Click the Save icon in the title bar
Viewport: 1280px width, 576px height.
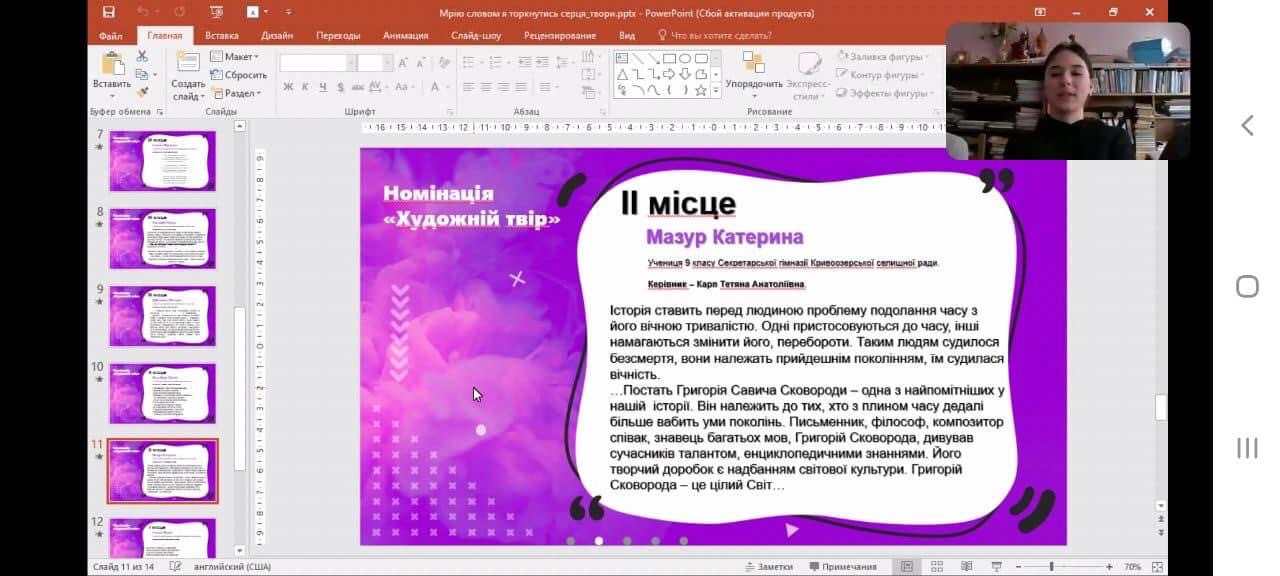coord(108,12)
